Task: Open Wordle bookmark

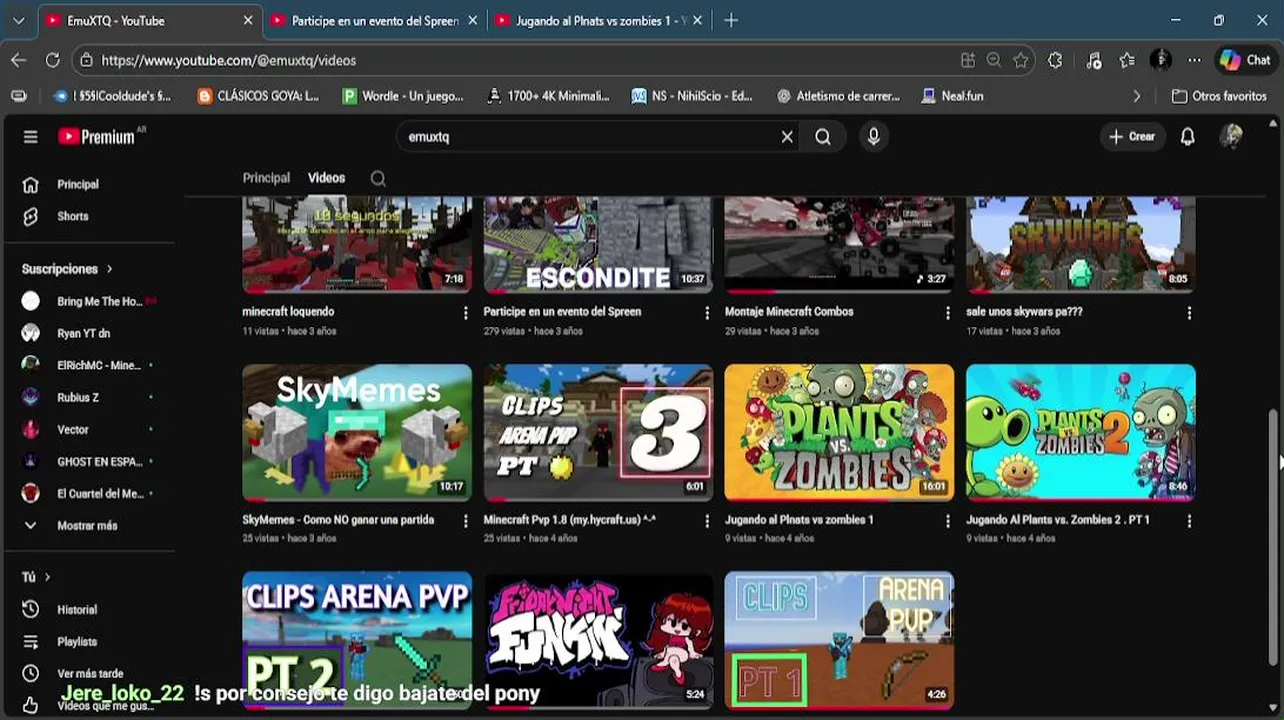Action: 403,96
